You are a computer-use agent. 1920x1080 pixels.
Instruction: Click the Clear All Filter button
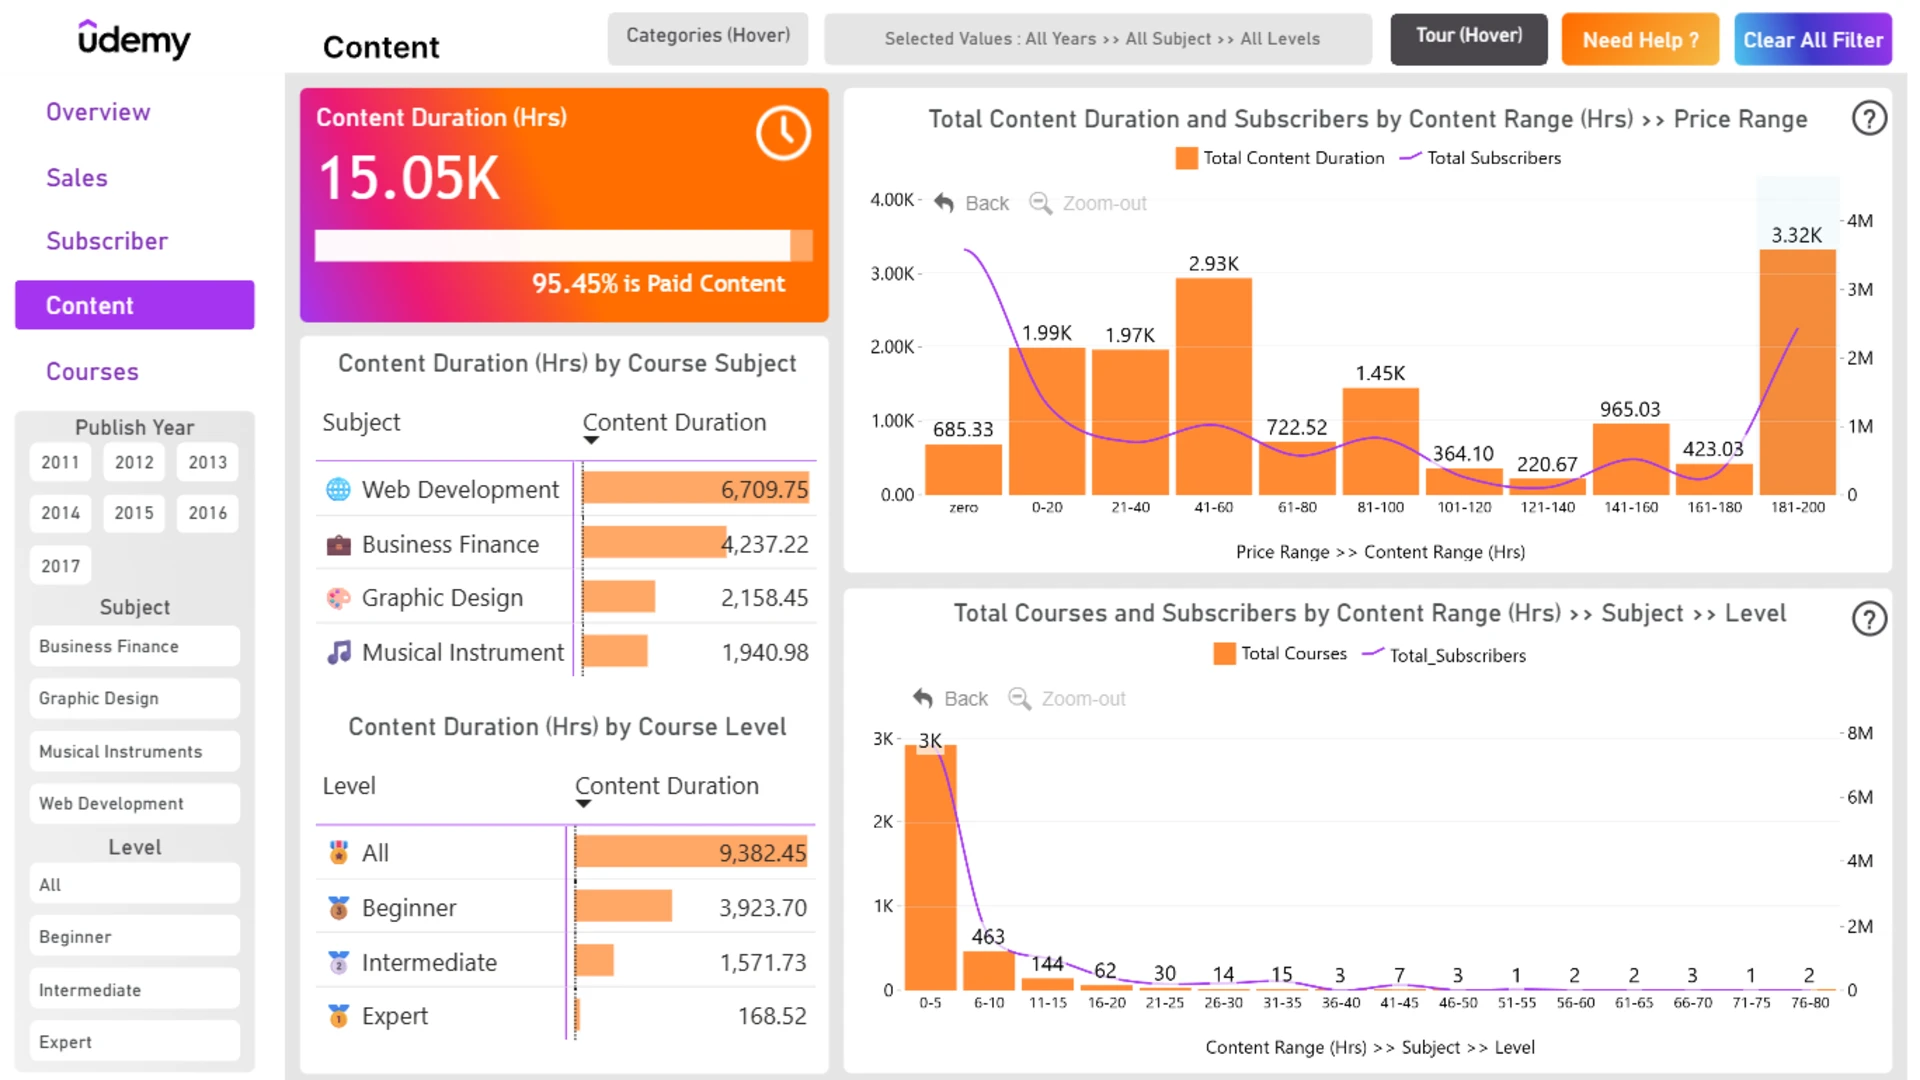point(1812,40)
